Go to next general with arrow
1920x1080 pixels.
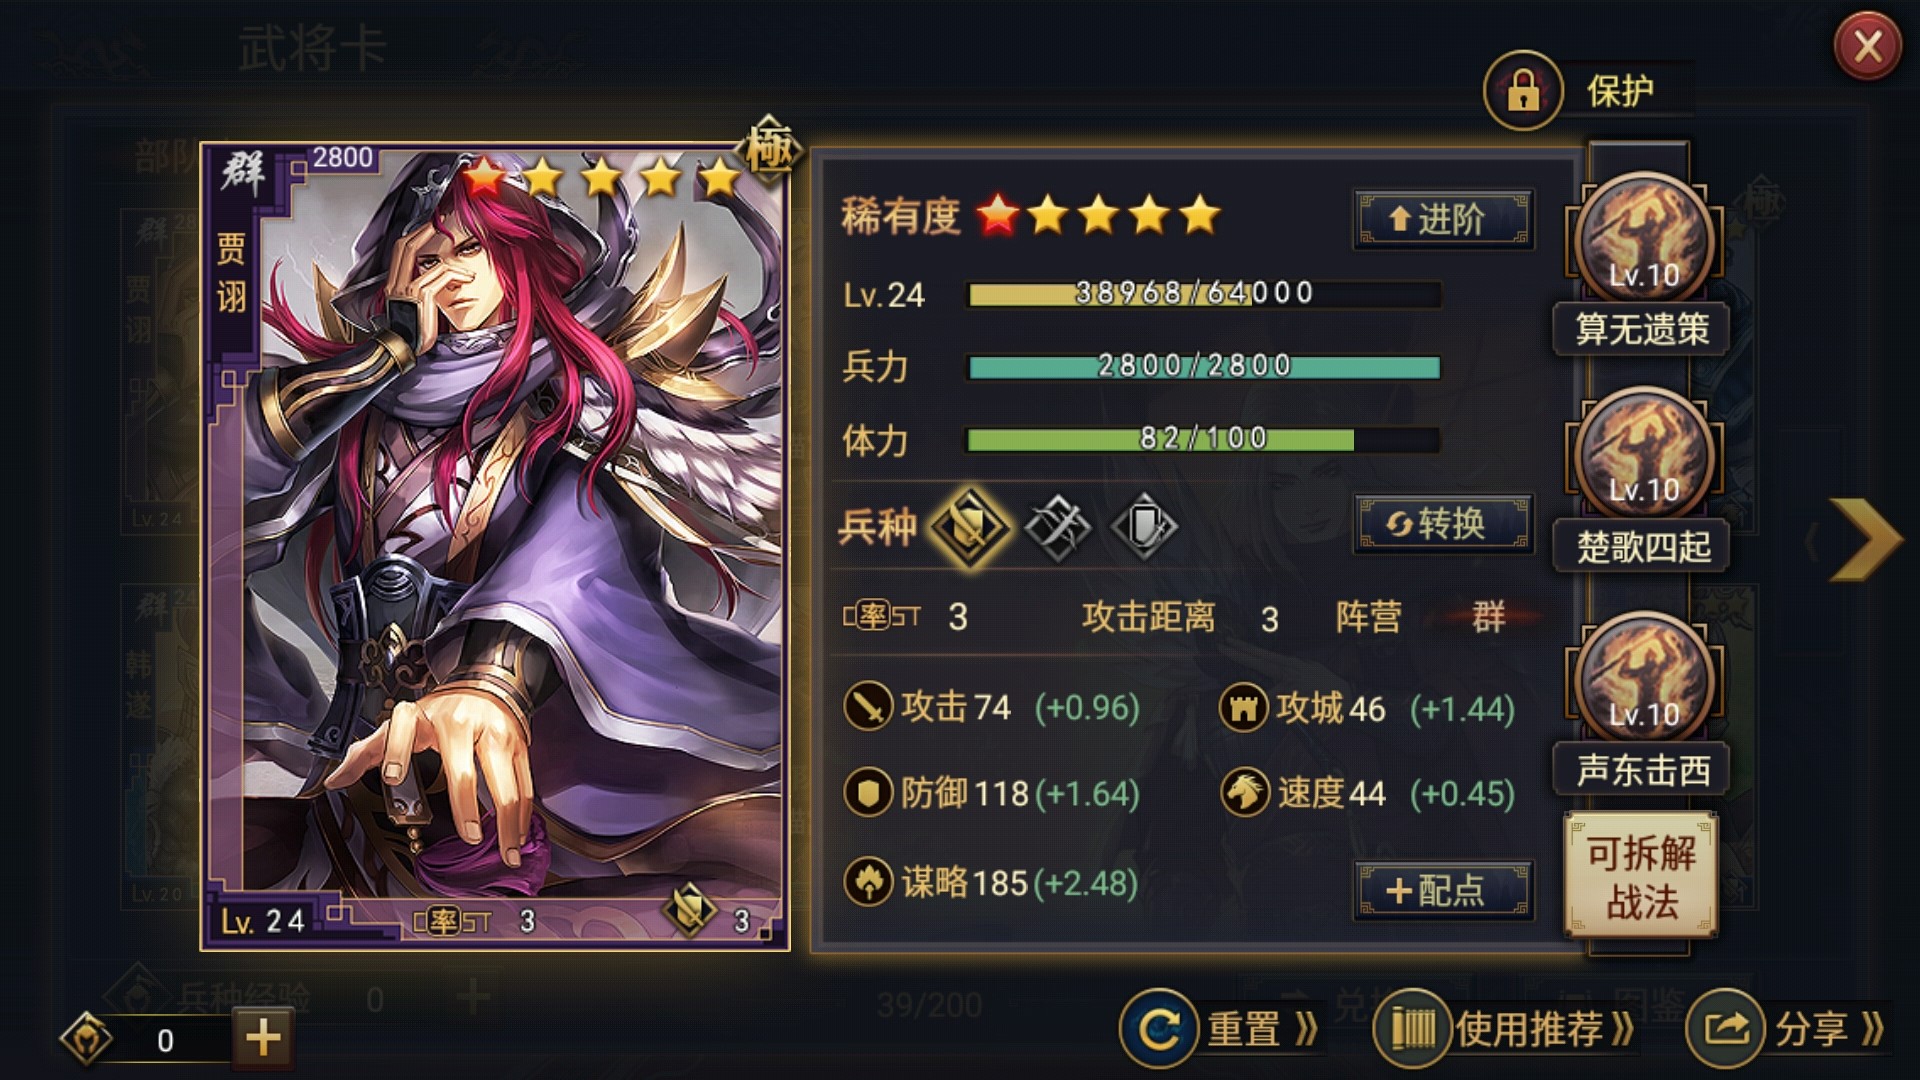1865,540
